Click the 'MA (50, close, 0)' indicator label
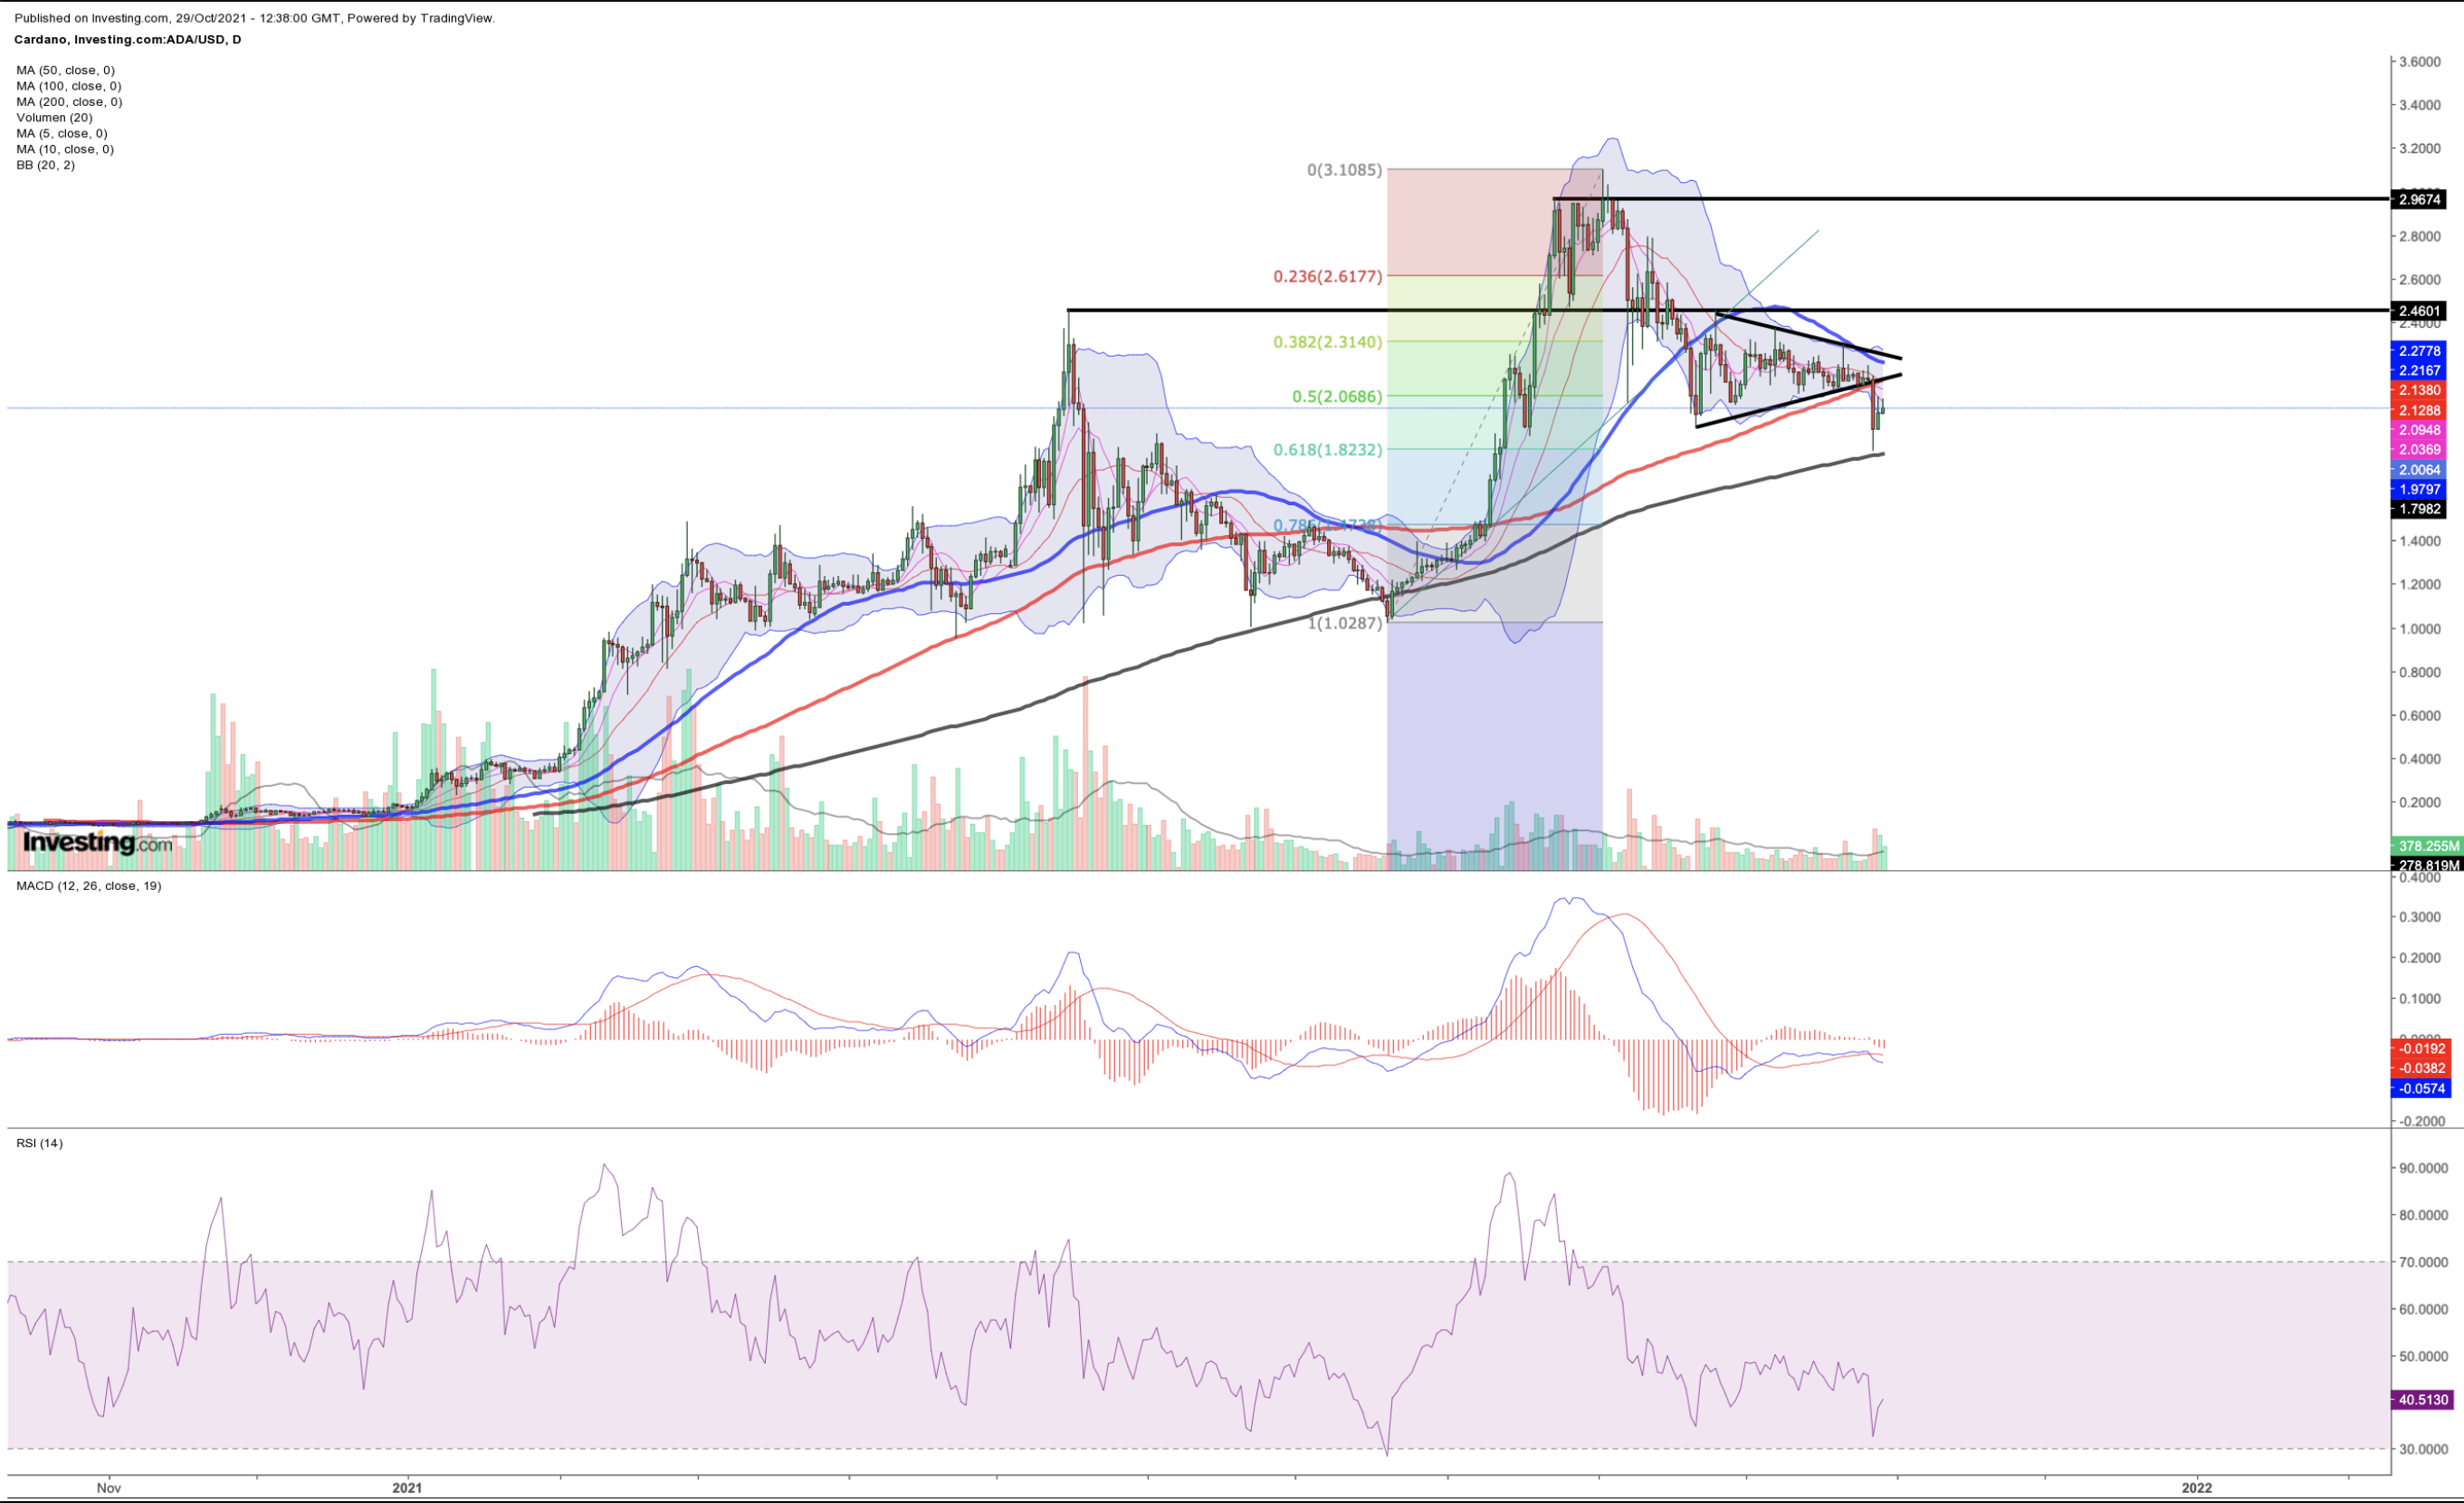The width and height of the screenshot is (2464, 1503). pos(65,70)
